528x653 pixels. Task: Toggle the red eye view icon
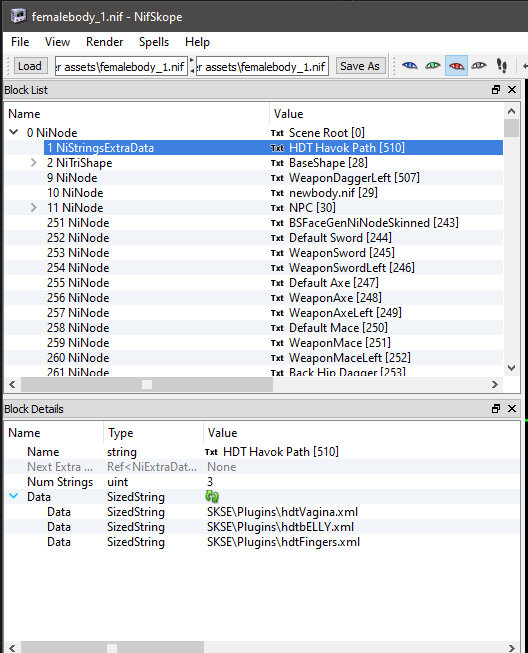pos(456,66)
